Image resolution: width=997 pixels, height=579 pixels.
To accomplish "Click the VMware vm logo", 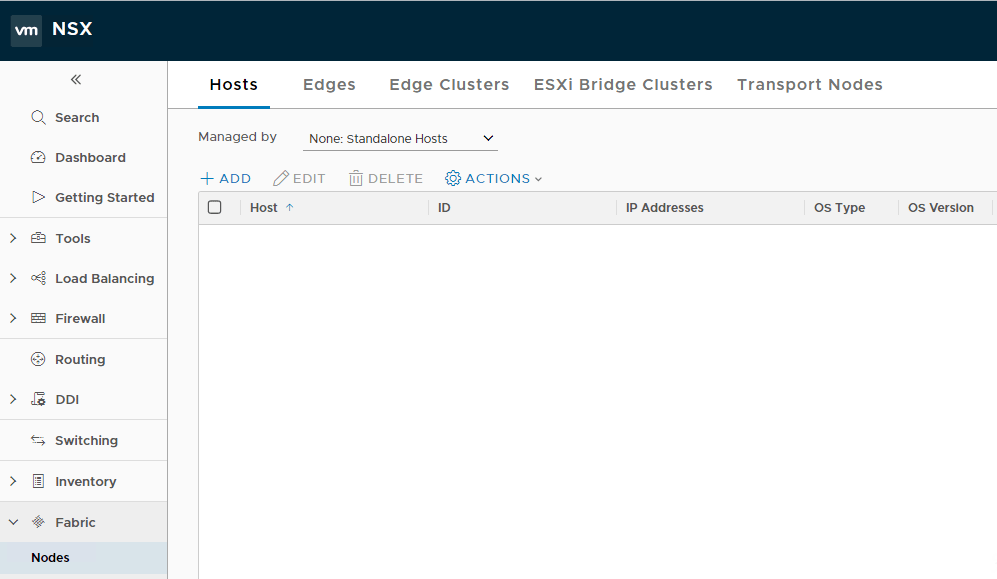I will click(26, 30).
